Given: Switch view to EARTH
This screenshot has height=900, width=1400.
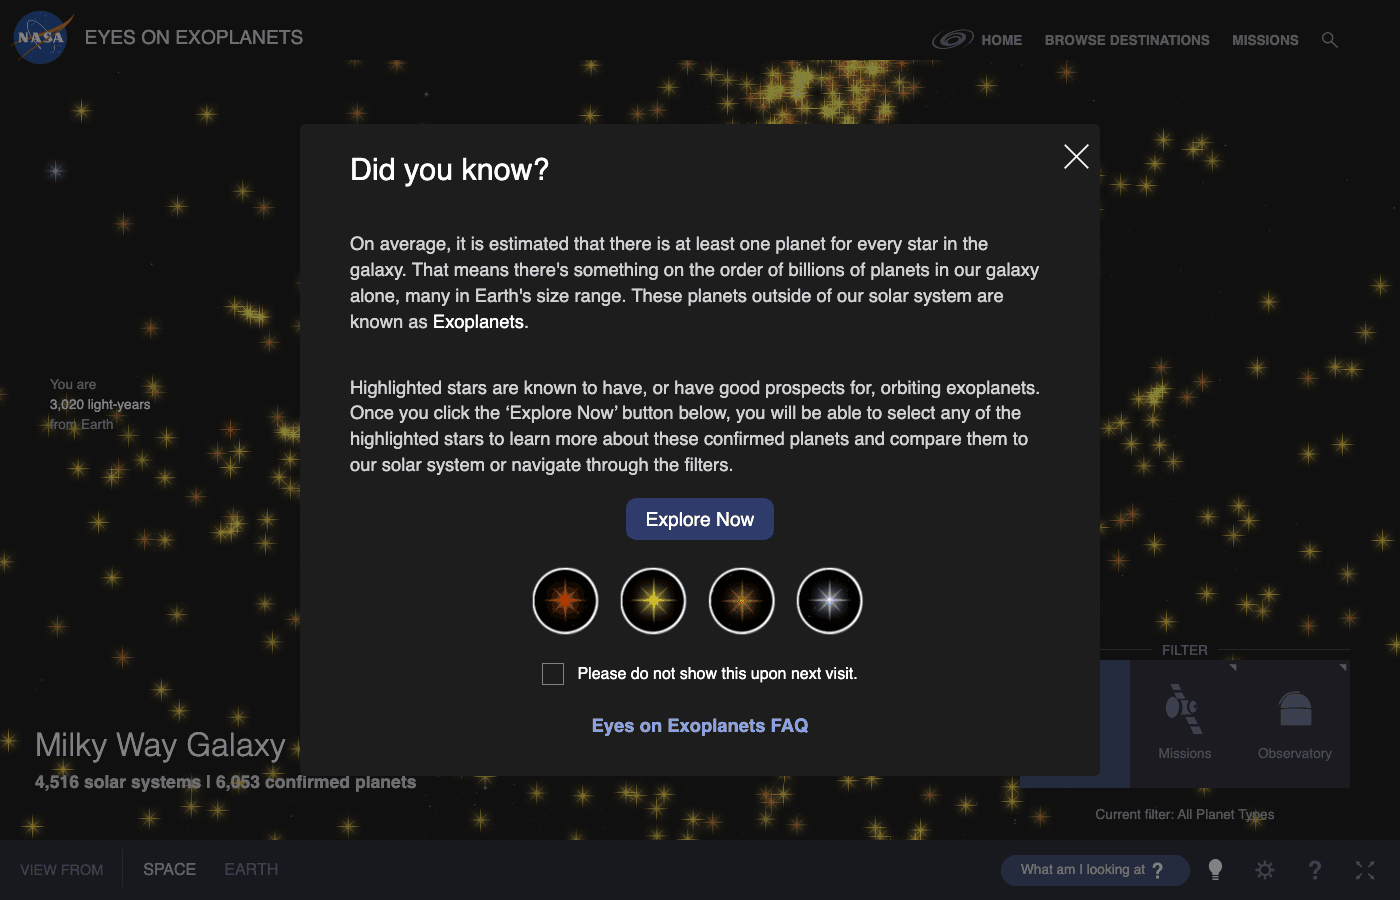Looking at the screenshot, I should [251, 869].
